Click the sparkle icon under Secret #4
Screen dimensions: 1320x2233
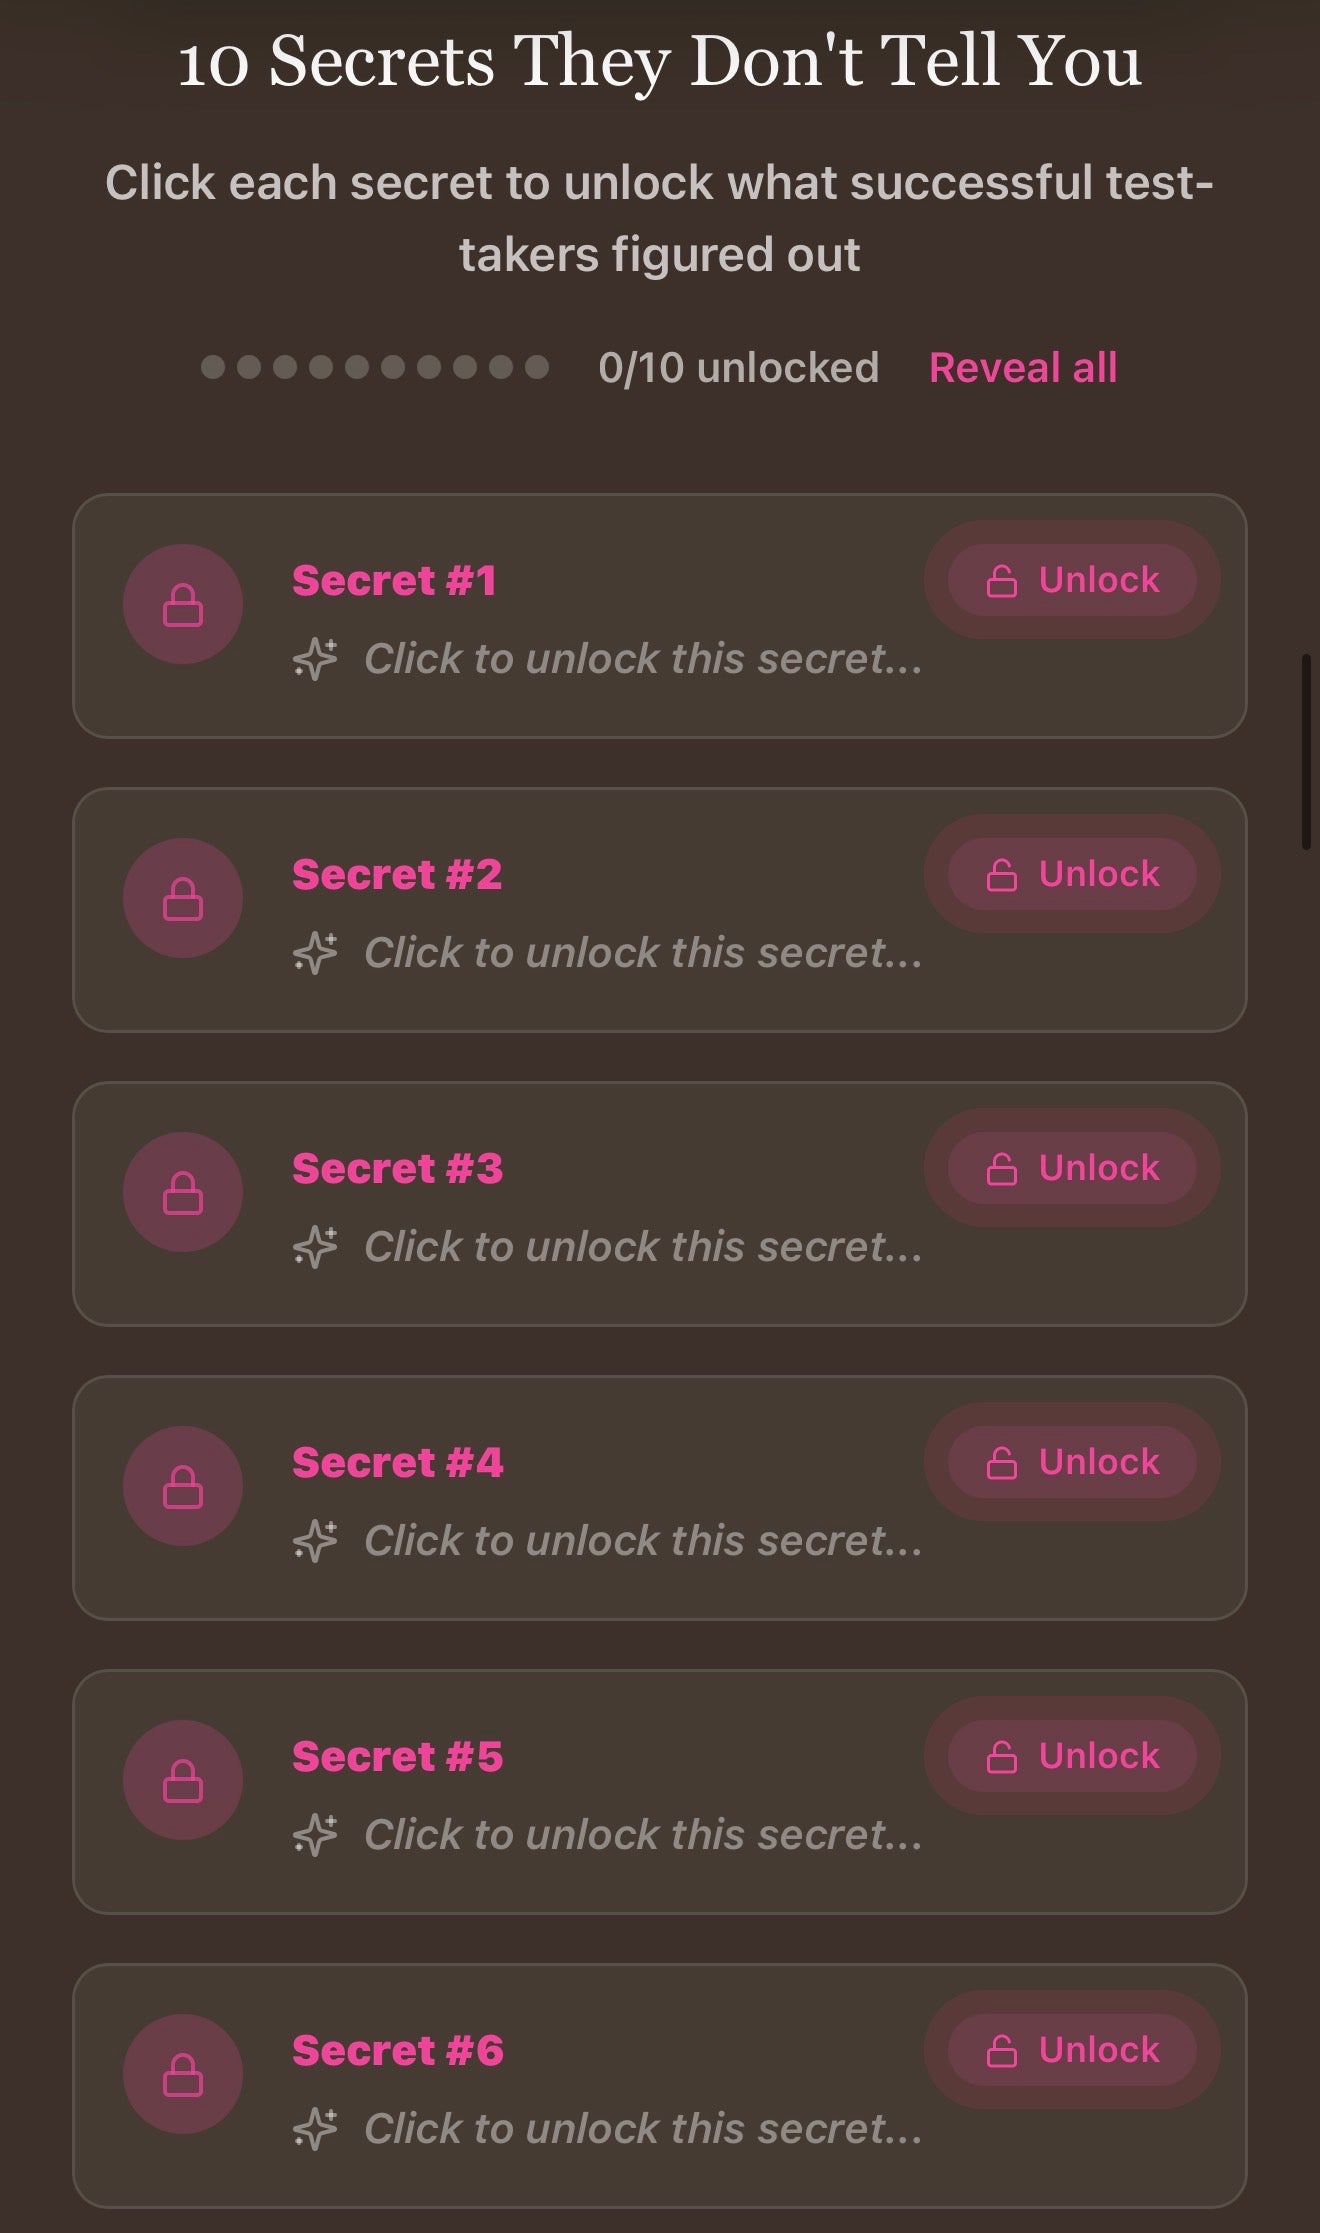click(x=315, y=1541)
